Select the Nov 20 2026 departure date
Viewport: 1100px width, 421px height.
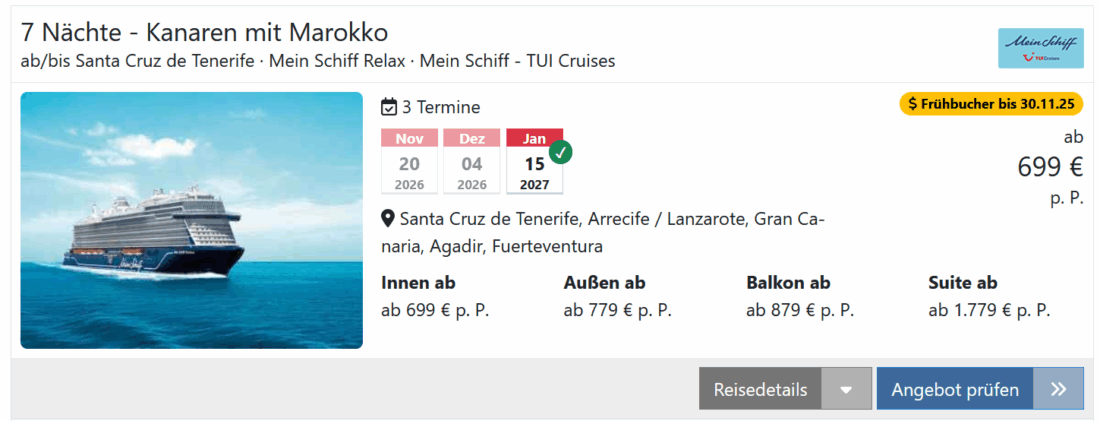409,162
